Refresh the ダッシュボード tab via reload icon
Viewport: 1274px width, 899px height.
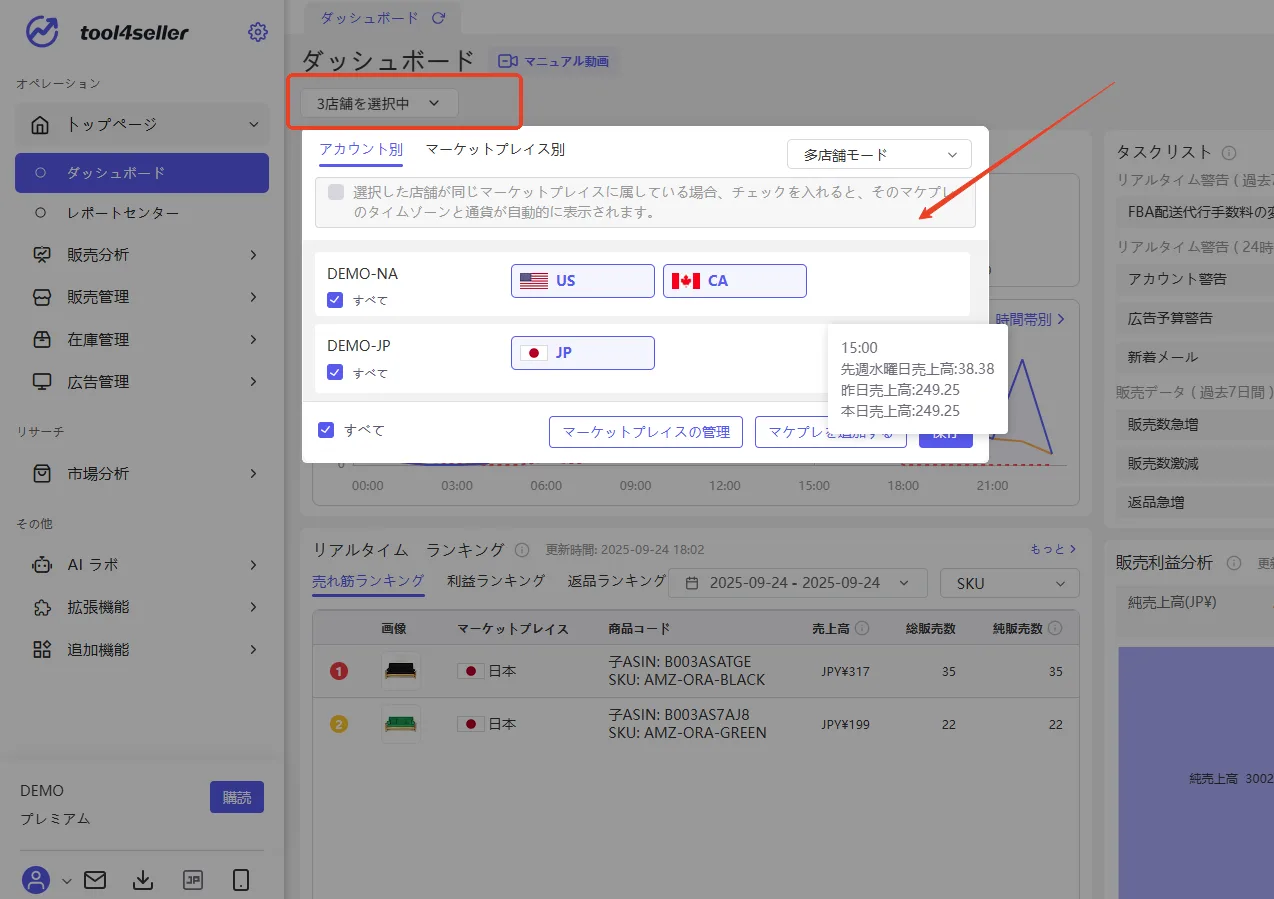[x=438, y=18]
